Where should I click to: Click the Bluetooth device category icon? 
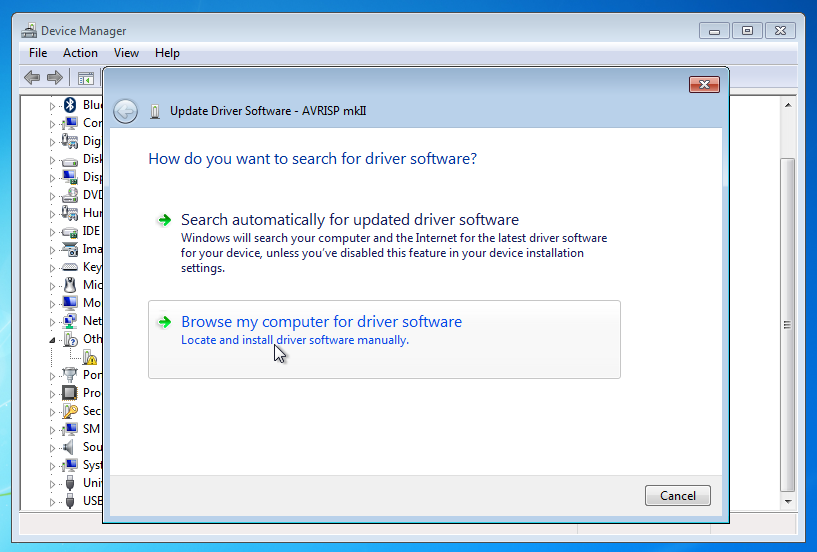pyautogui.click(x=70, y=105)
